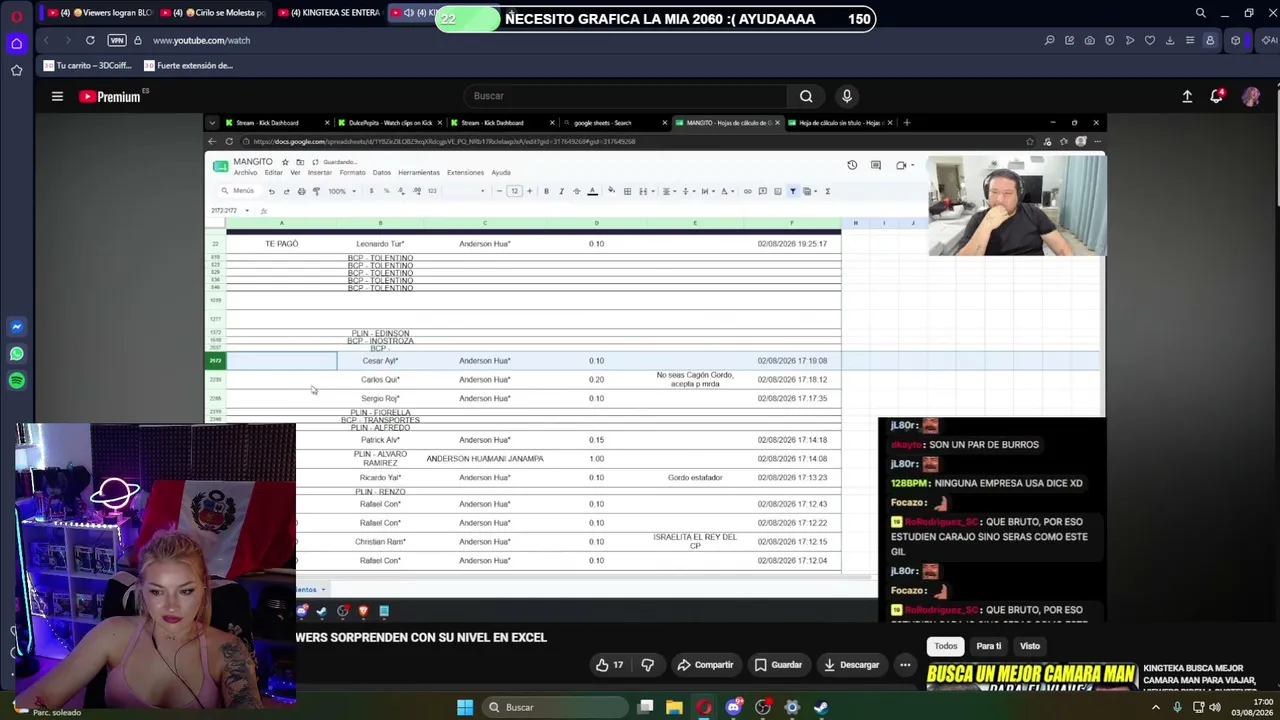The height and width of the screenshot is (720, 1280).
Task: Select the 'Visto' filter chip
Action: (1030, 646)
